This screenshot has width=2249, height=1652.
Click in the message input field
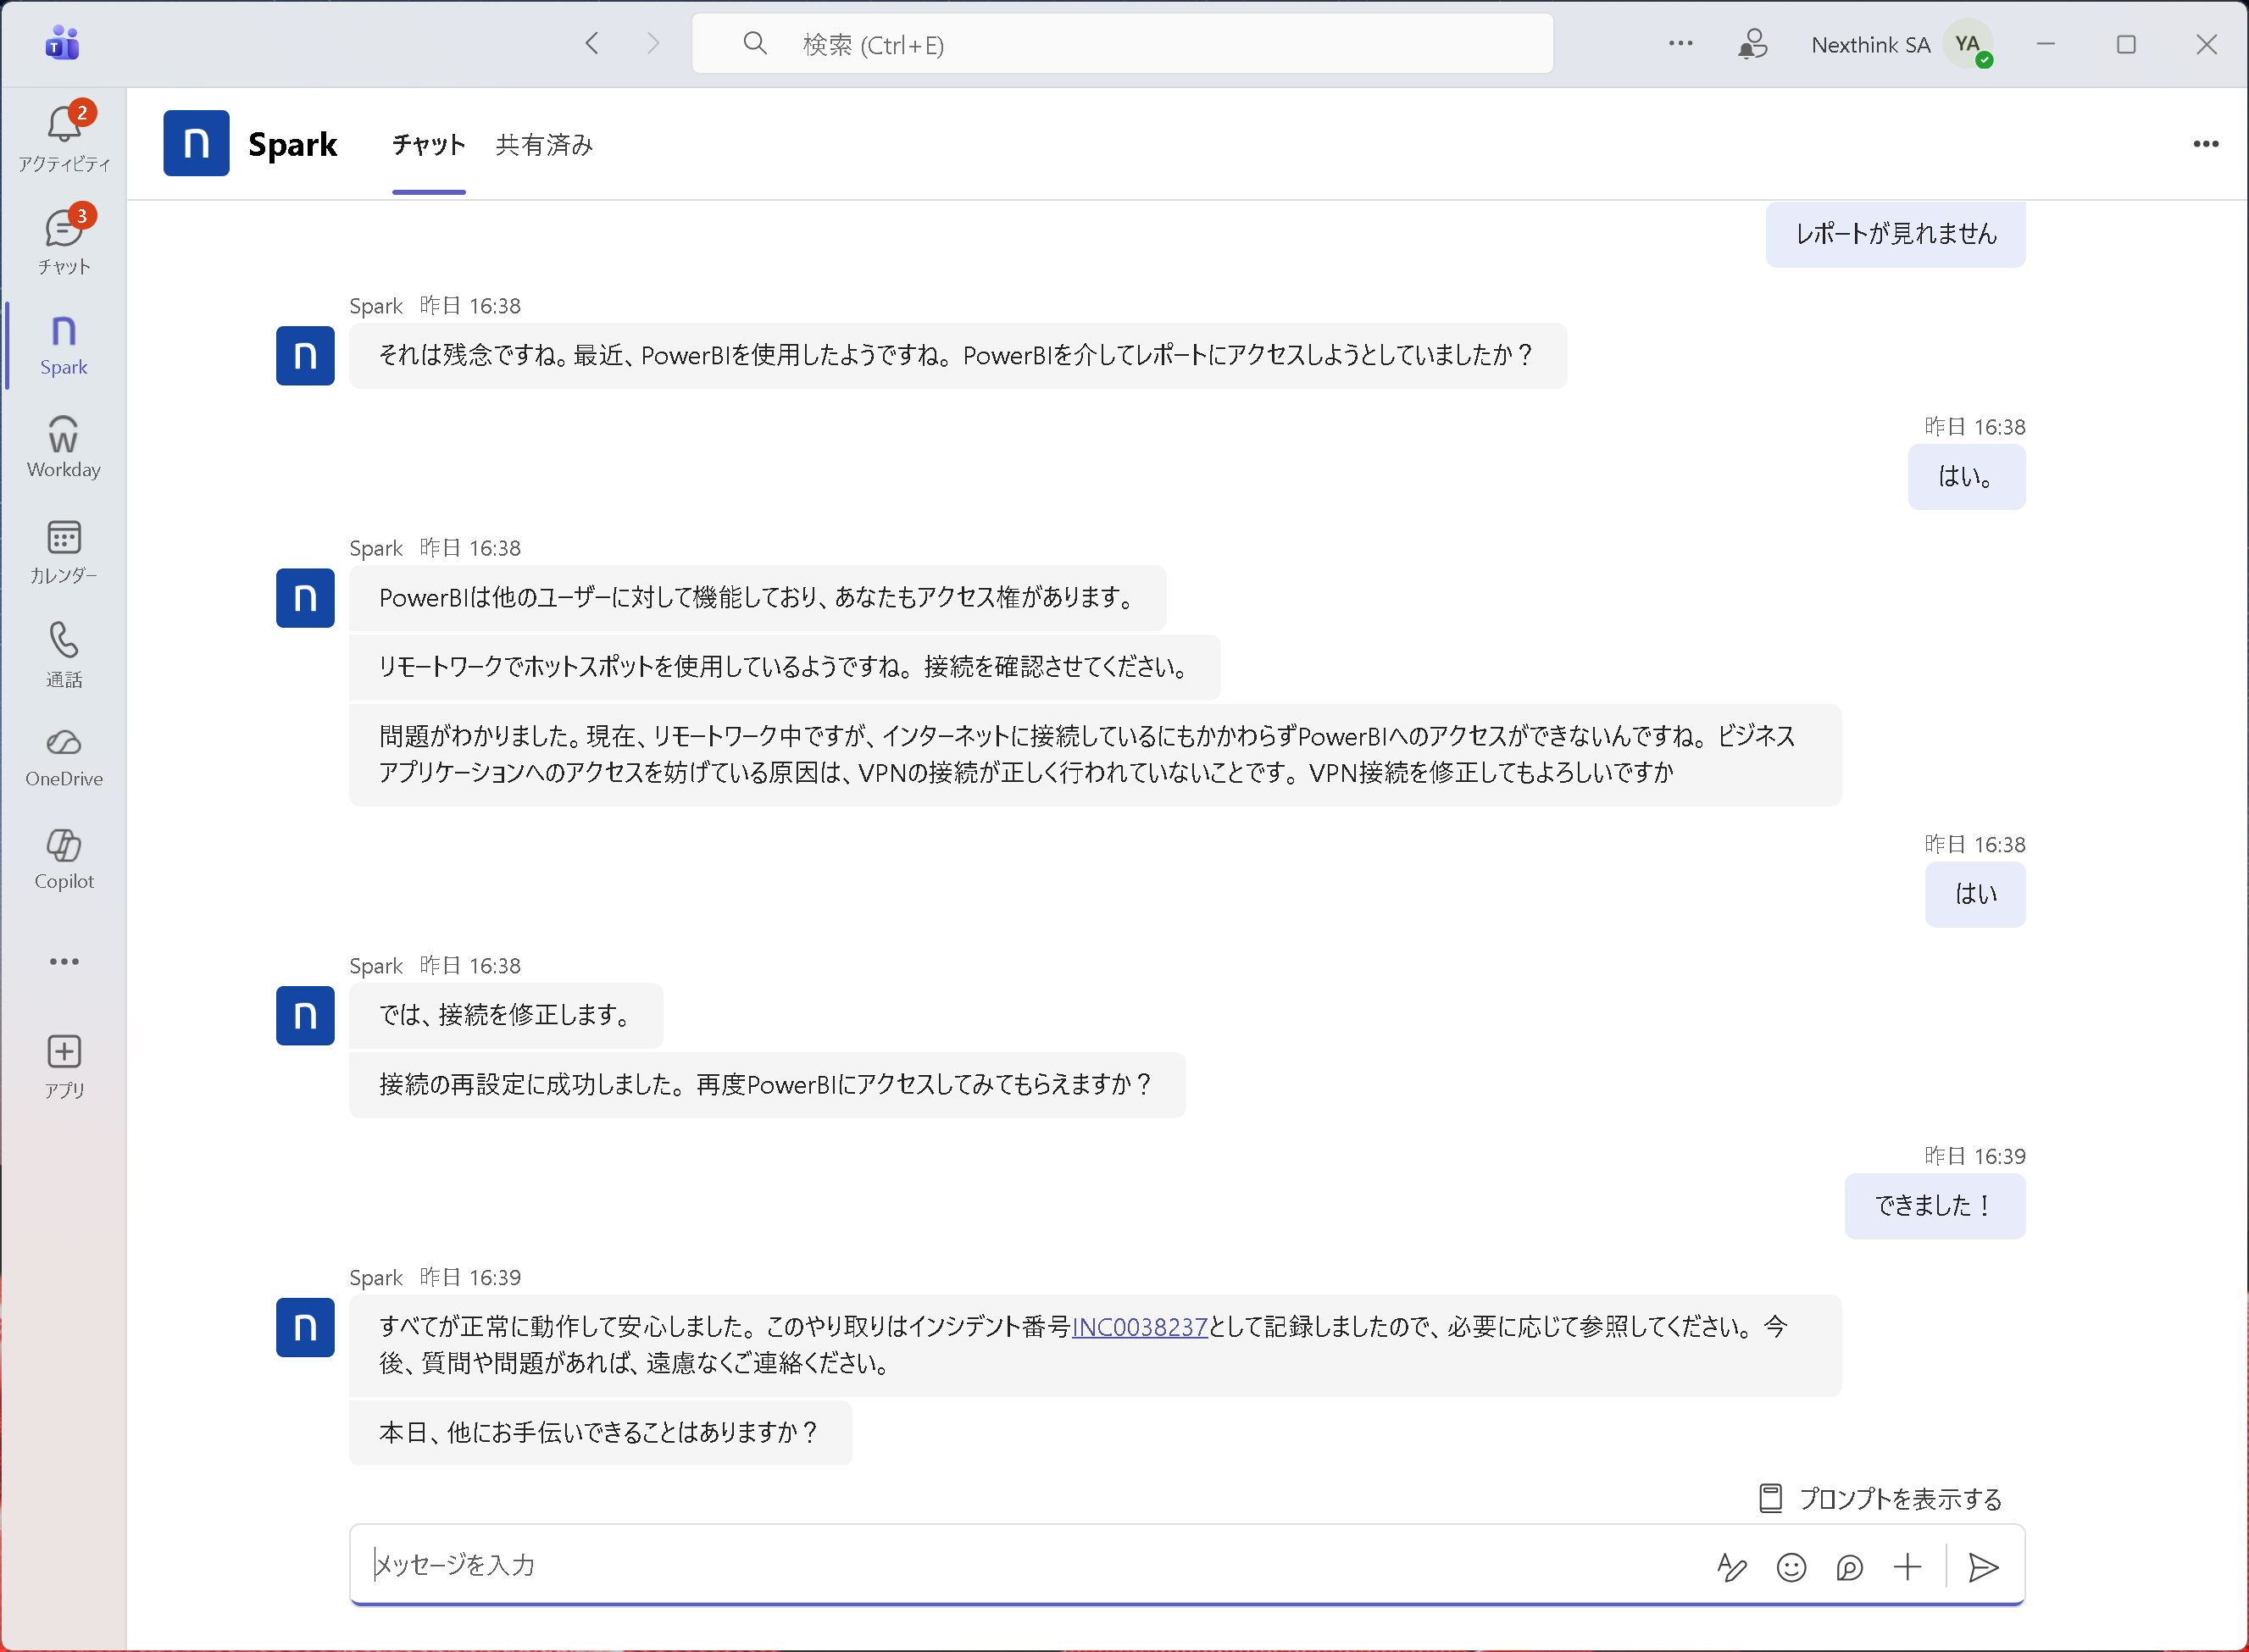click(1000, 1565)
